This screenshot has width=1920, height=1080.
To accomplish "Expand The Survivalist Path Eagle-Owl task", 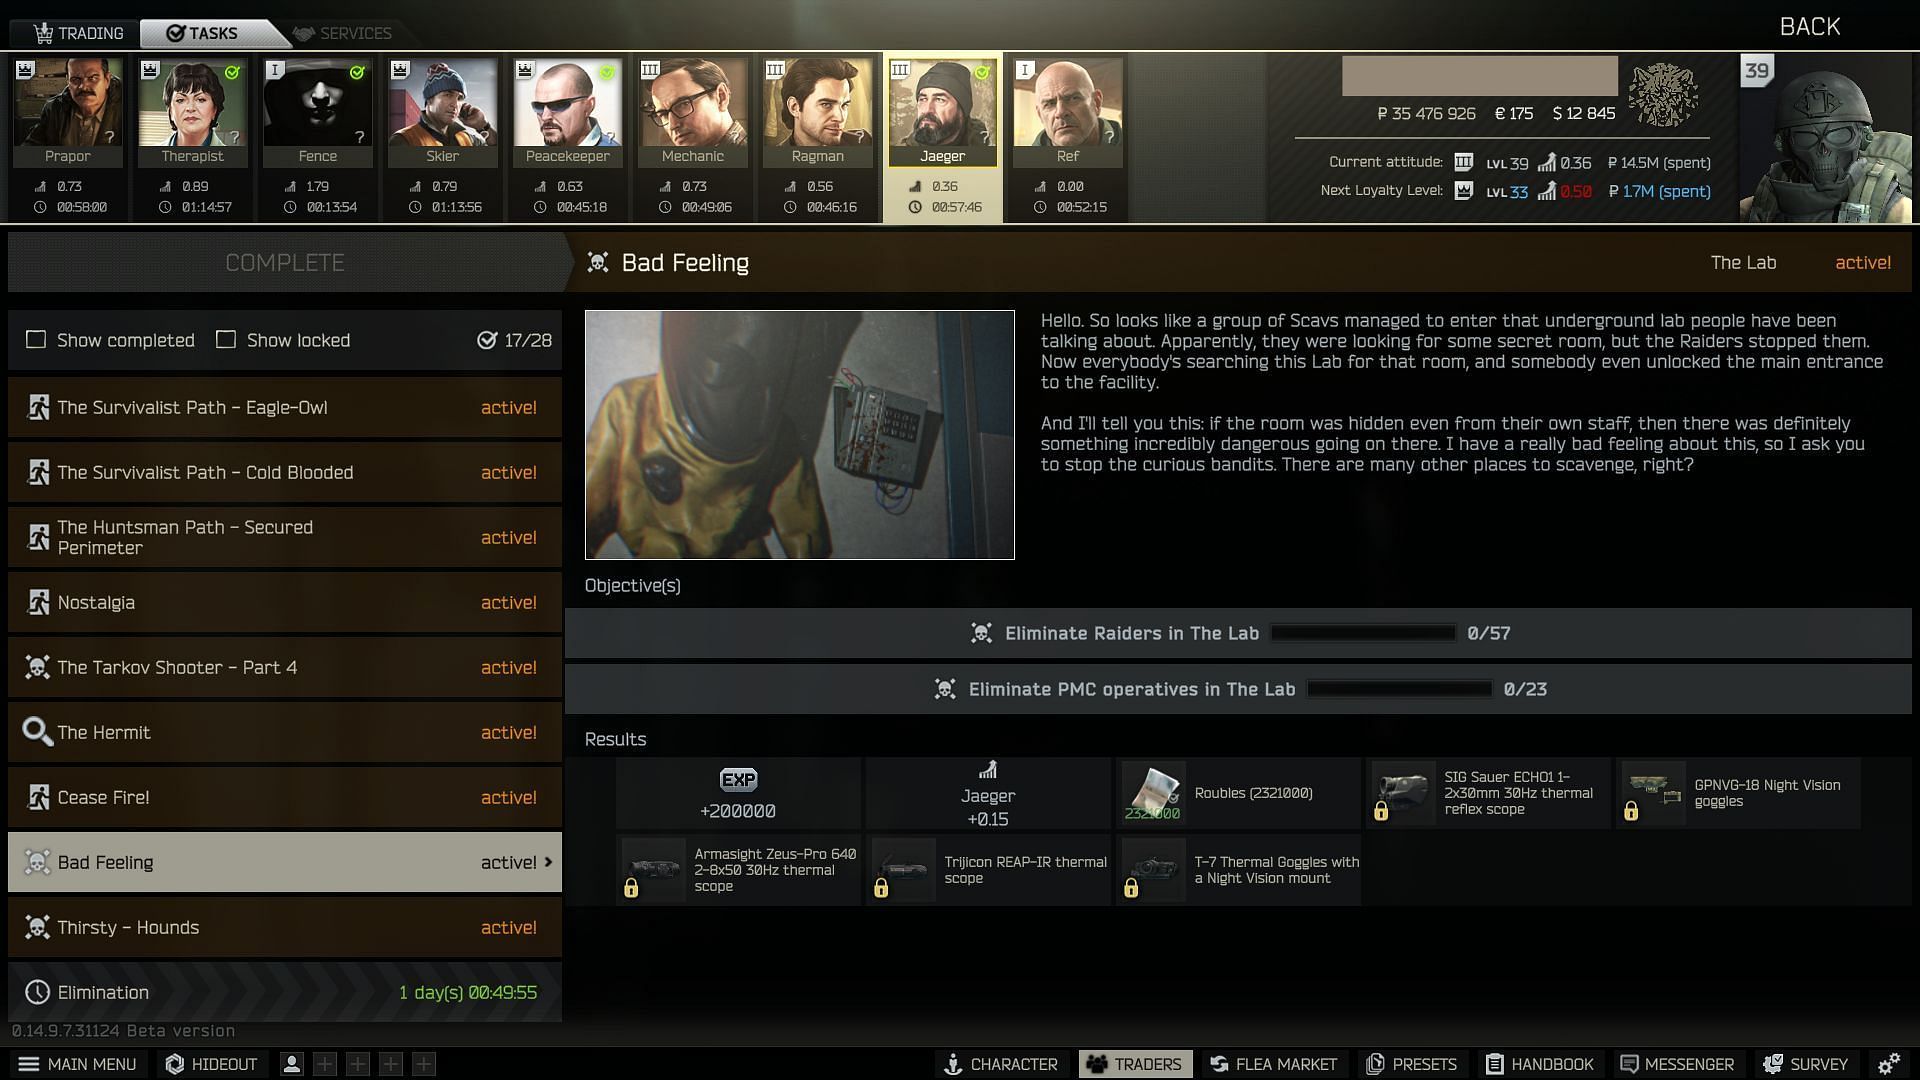I will click(285, 406).
